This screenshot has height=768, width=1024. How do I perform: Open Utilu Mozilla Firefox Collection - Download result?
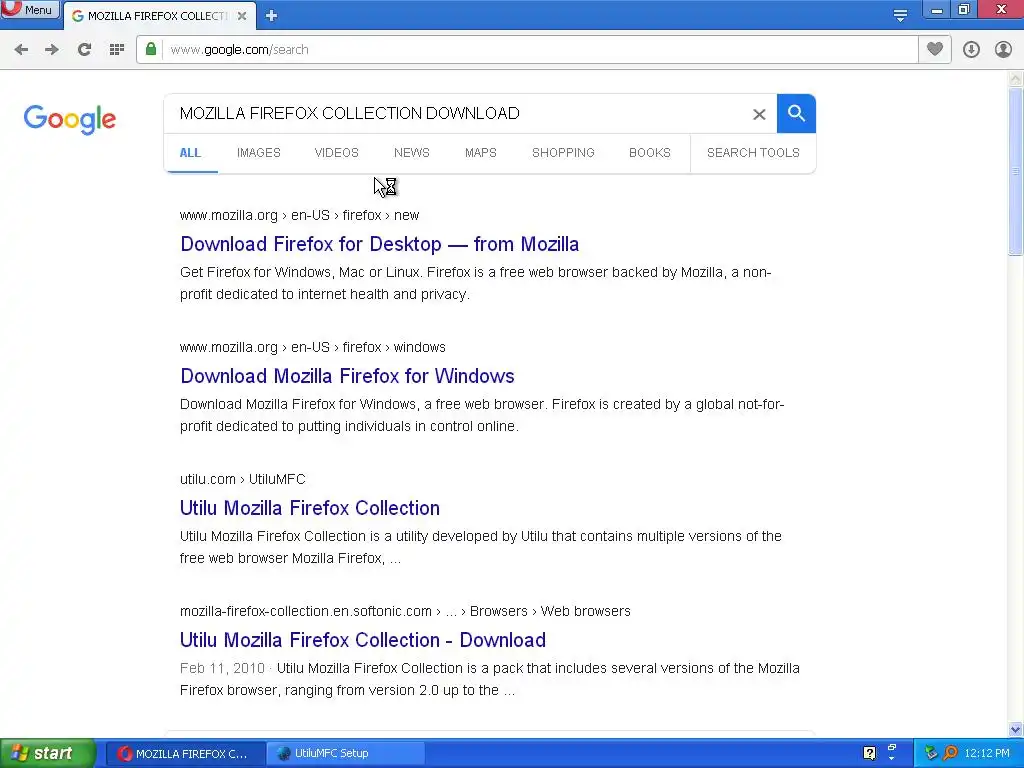[x=362, y=640]
